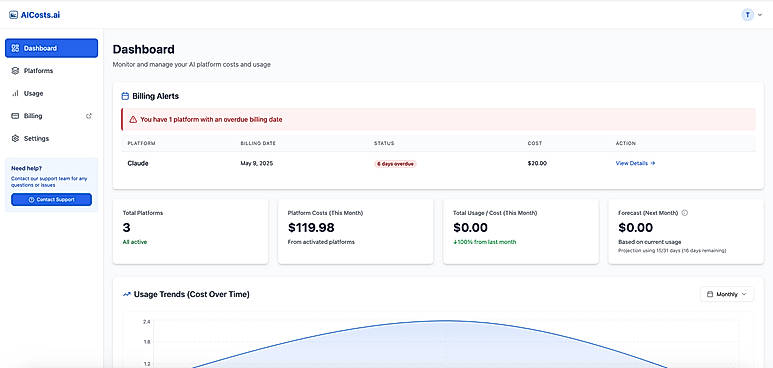Click the overdue warning triangle icon
Screen dimensions: 773x368
point(133,119)
